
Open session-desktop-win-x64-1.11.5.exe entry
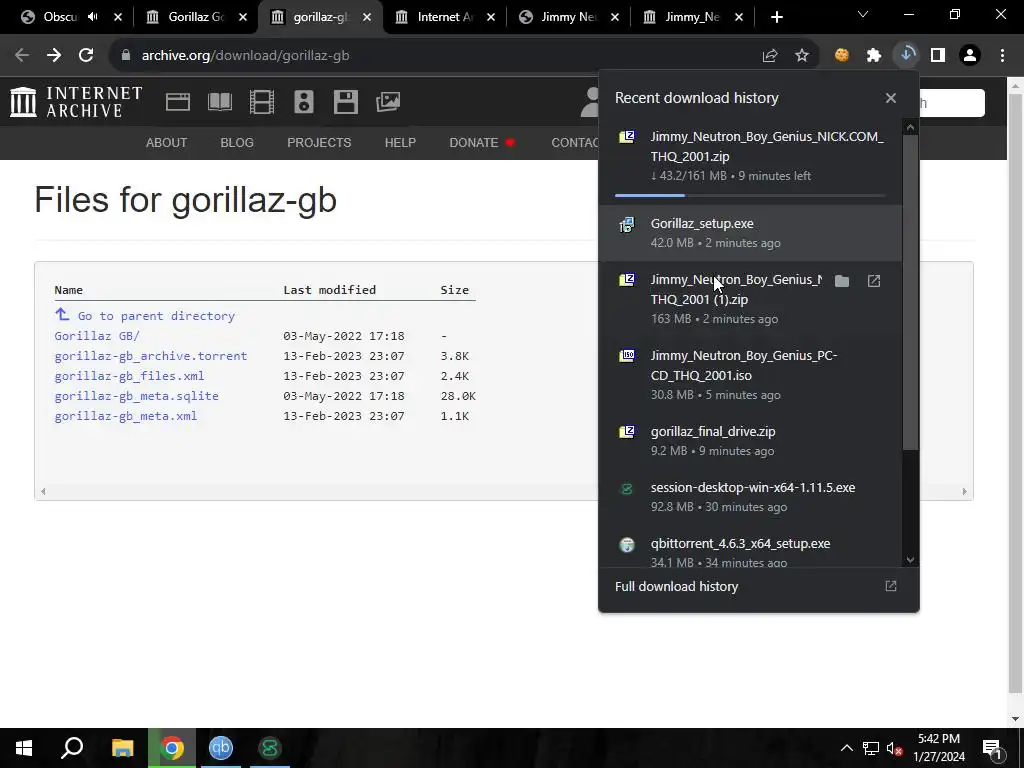tap(750, 497)
